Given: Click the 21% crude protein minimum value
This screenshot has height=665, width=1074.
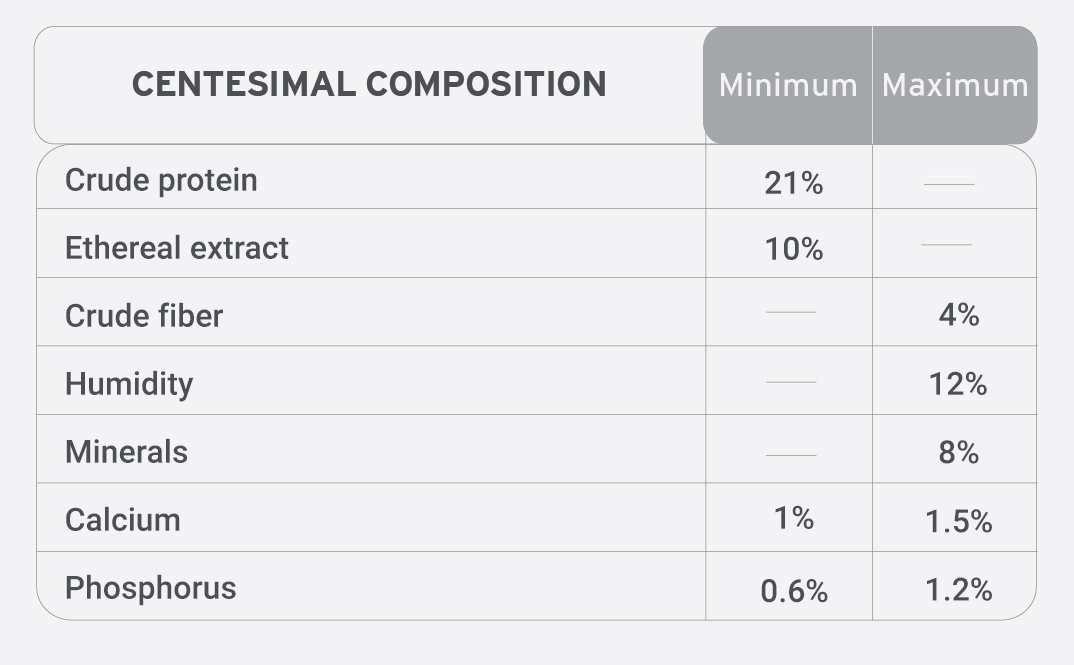Looking at the screenshot, I should 793,183.
